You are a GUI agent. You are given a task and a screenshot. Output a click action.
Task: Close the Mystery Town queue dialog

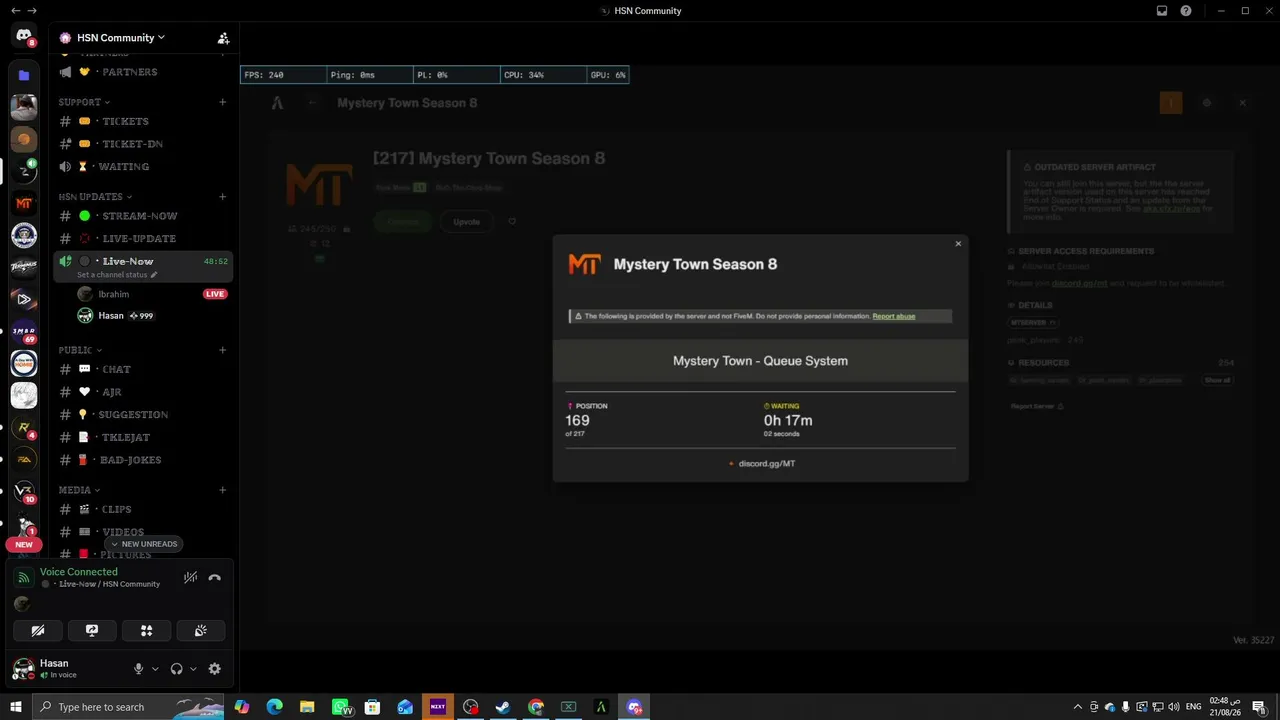click(x=958, y=244)
